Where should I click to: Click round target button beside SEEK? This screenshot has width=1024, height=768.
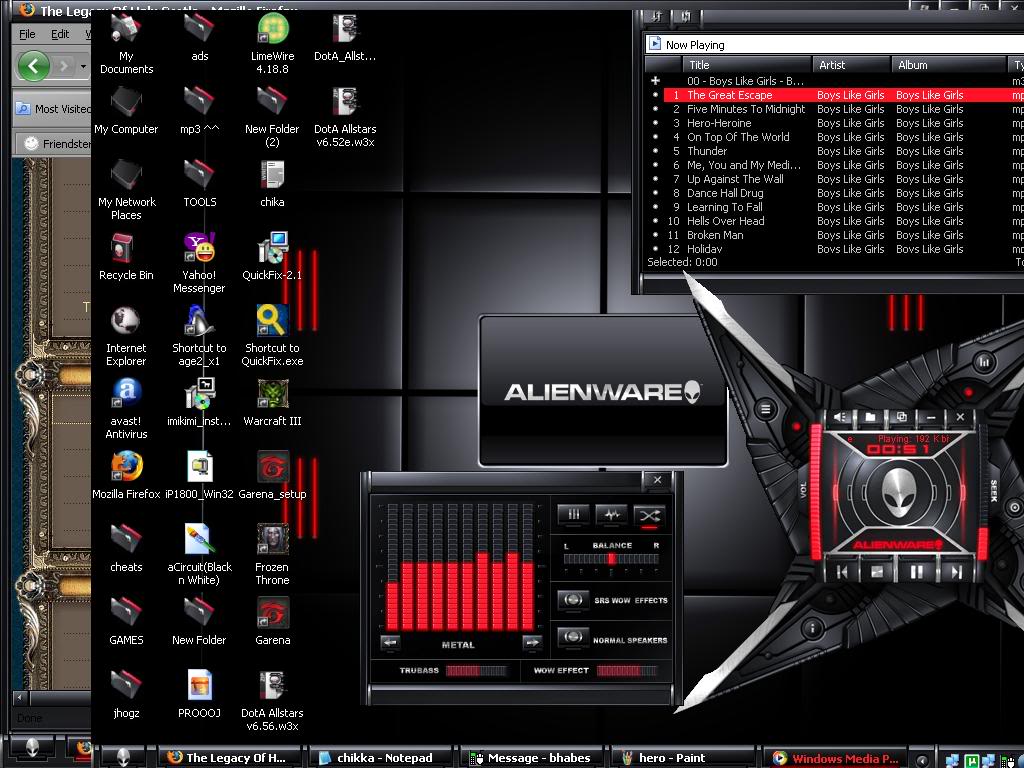point(1014,507)
